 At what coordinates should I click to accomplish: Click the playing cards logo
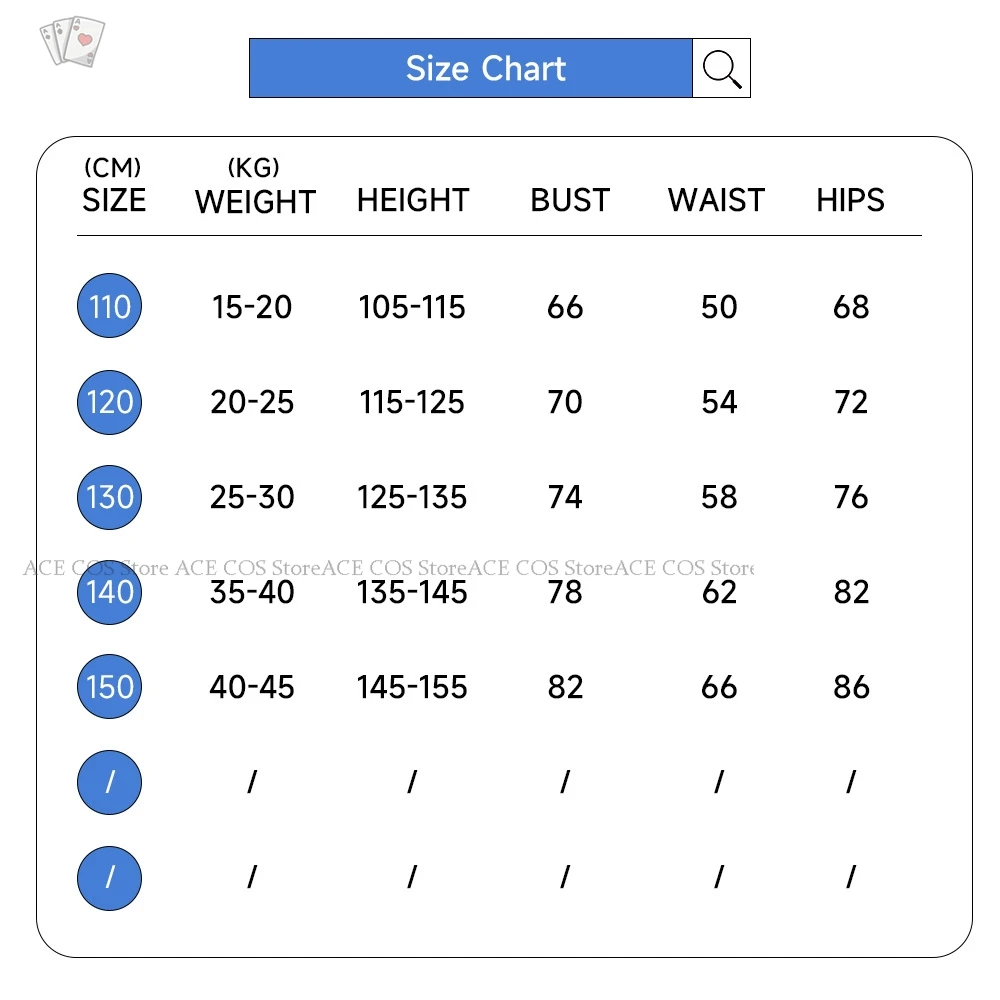(72, 41)
